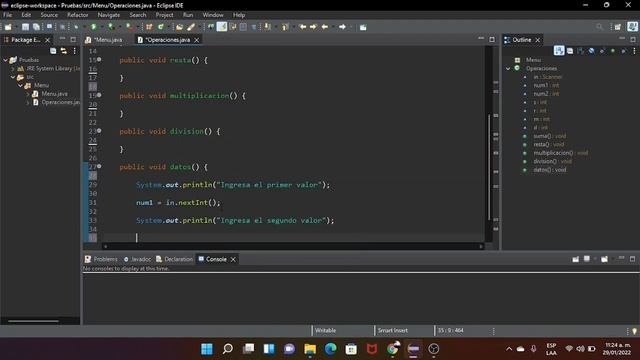Click the Save toolbar icon
This screenshot has height=360, width=640.
25,27
